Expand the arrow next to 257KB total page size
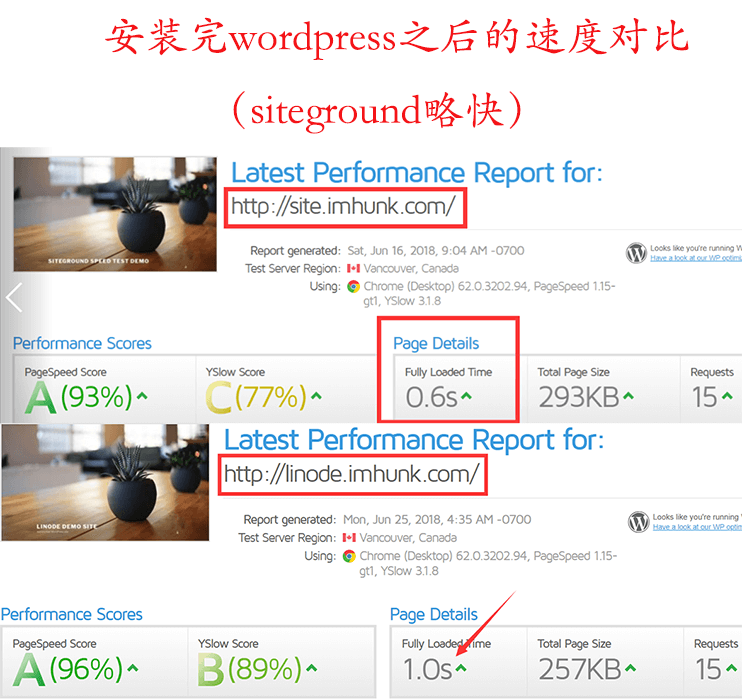The width and height of the screenshot is (742, 699). [630, 668]
